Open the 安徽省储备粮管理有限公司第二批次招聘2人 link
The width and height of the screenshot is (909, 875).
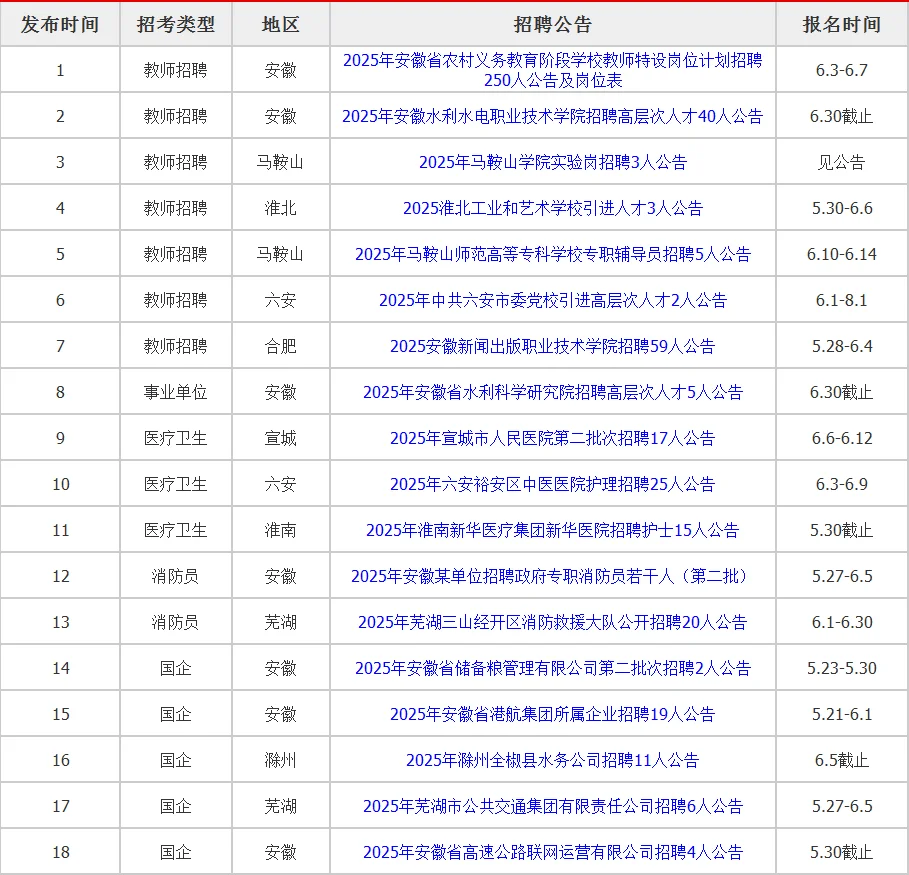552,668
